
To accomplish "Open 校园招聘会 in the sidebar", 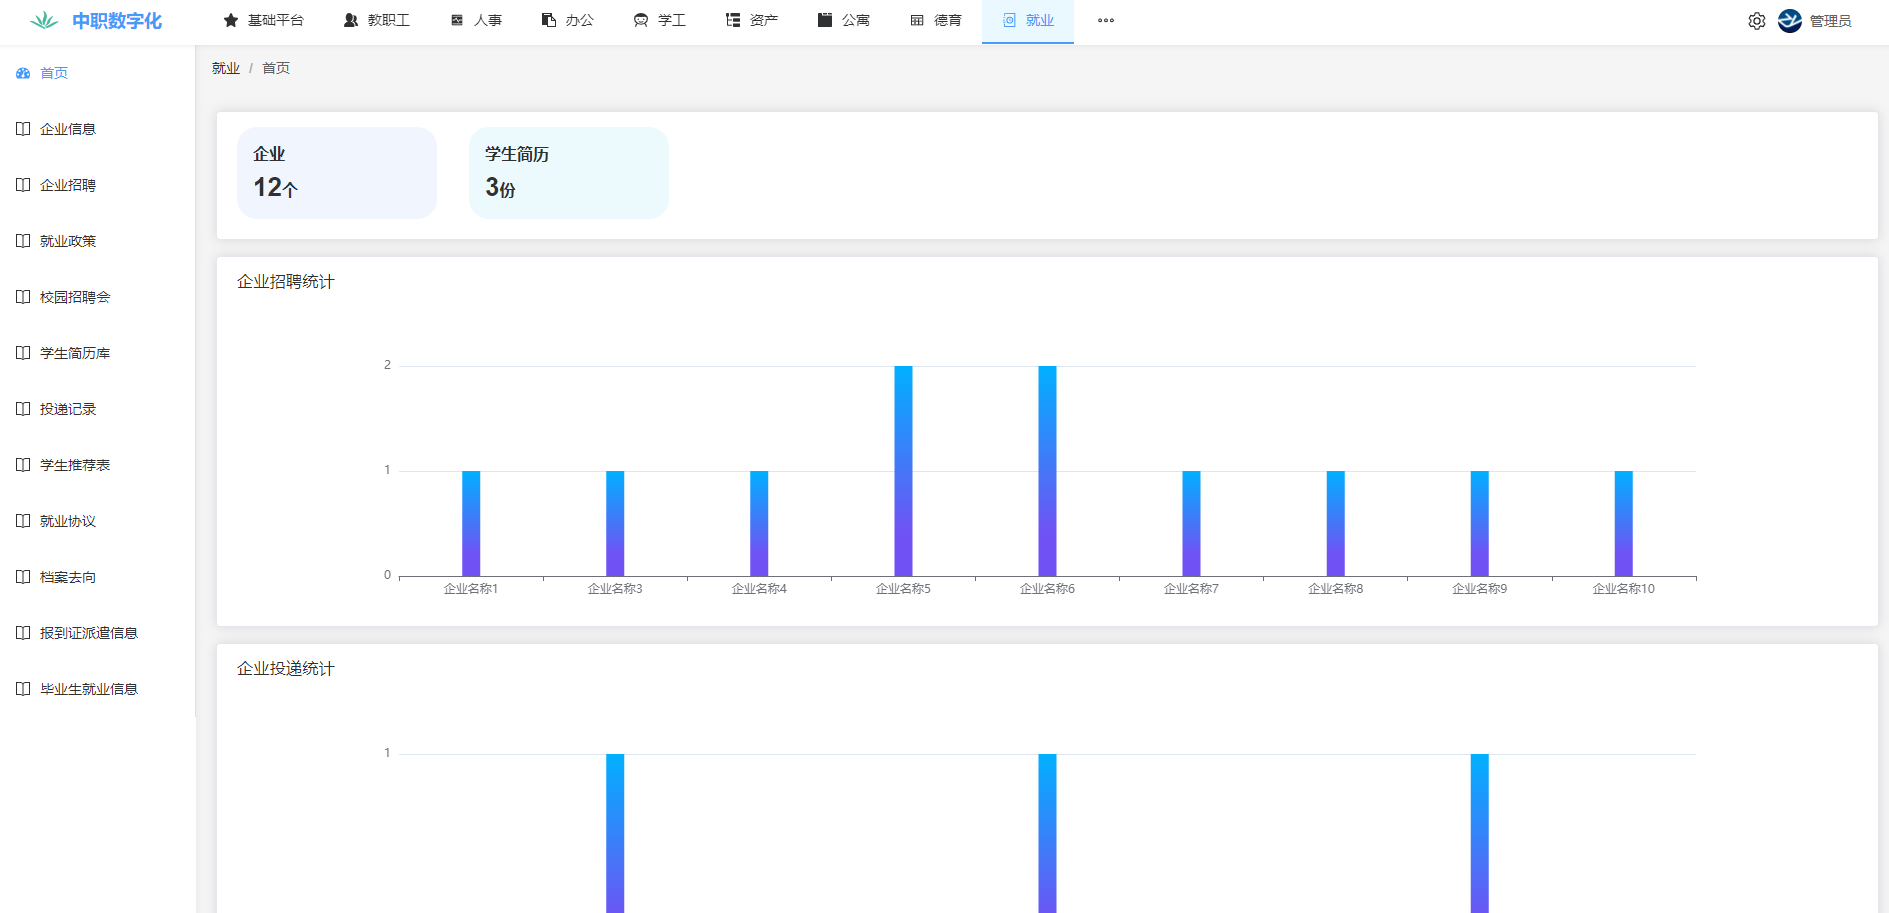I will (x=75, y=297).
